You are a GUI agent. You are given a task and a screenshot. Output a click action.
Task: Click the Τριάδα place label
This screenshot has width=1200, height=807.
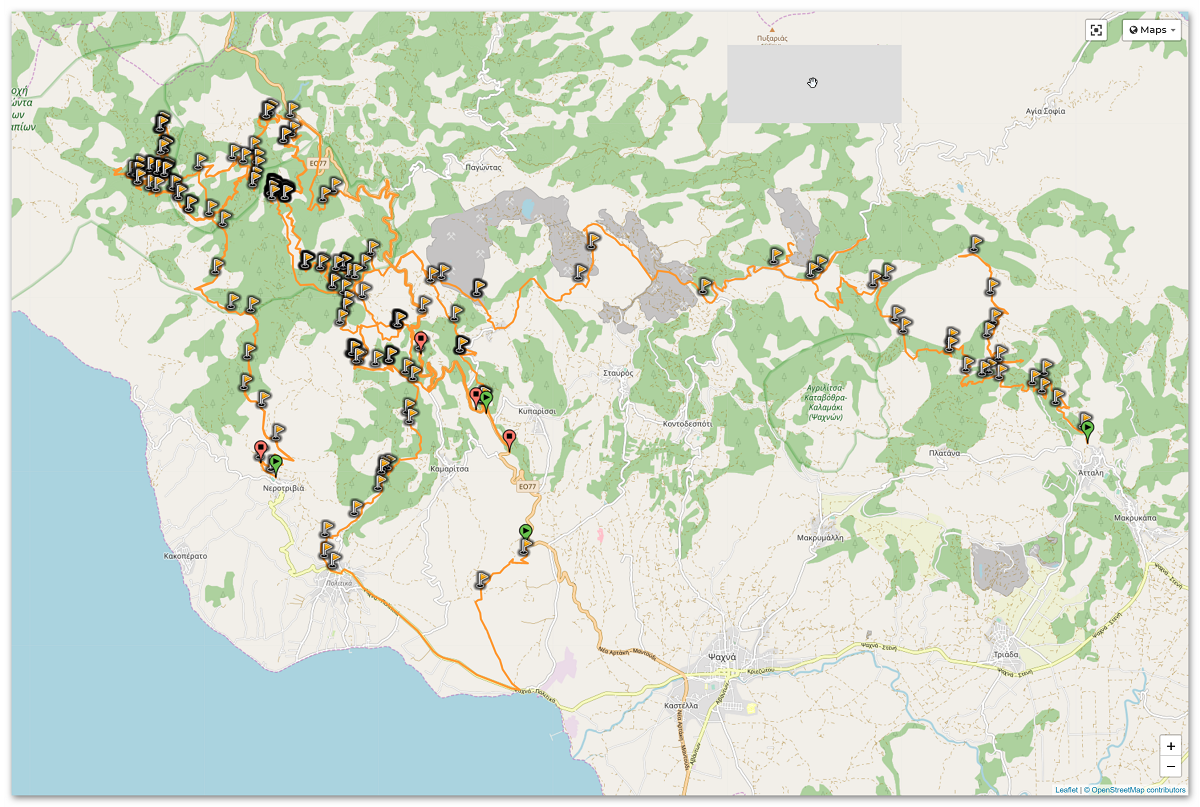point(1005,654)
